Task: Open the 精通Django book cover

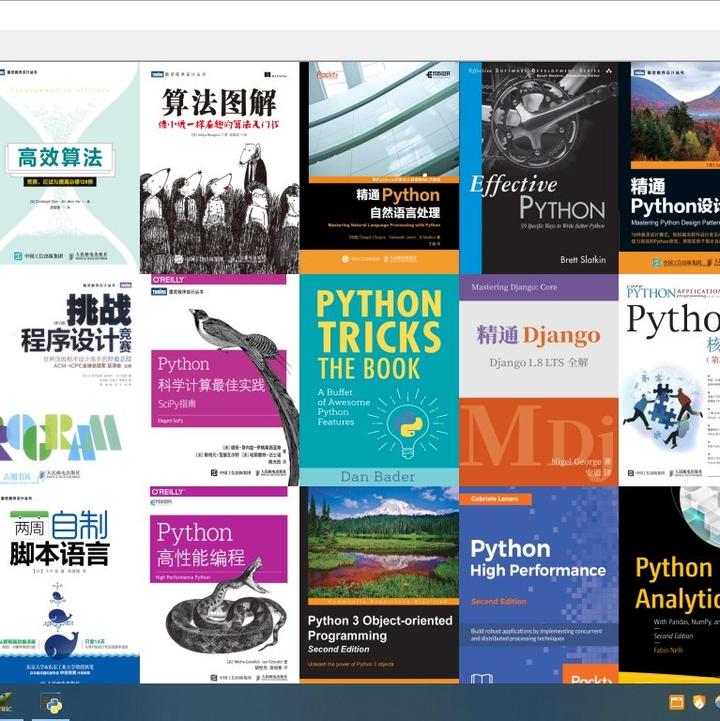Action: pyautogui.click(x=539, y=380)
